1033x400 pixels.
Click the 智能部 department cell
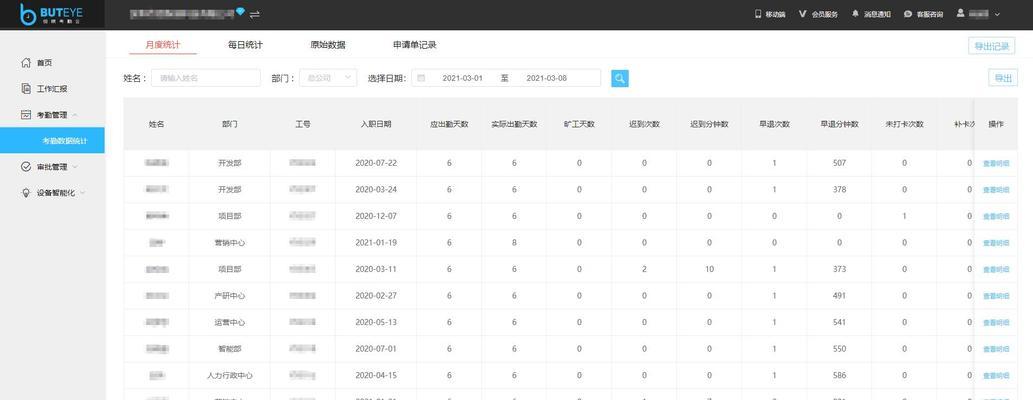tap(230, 349)
